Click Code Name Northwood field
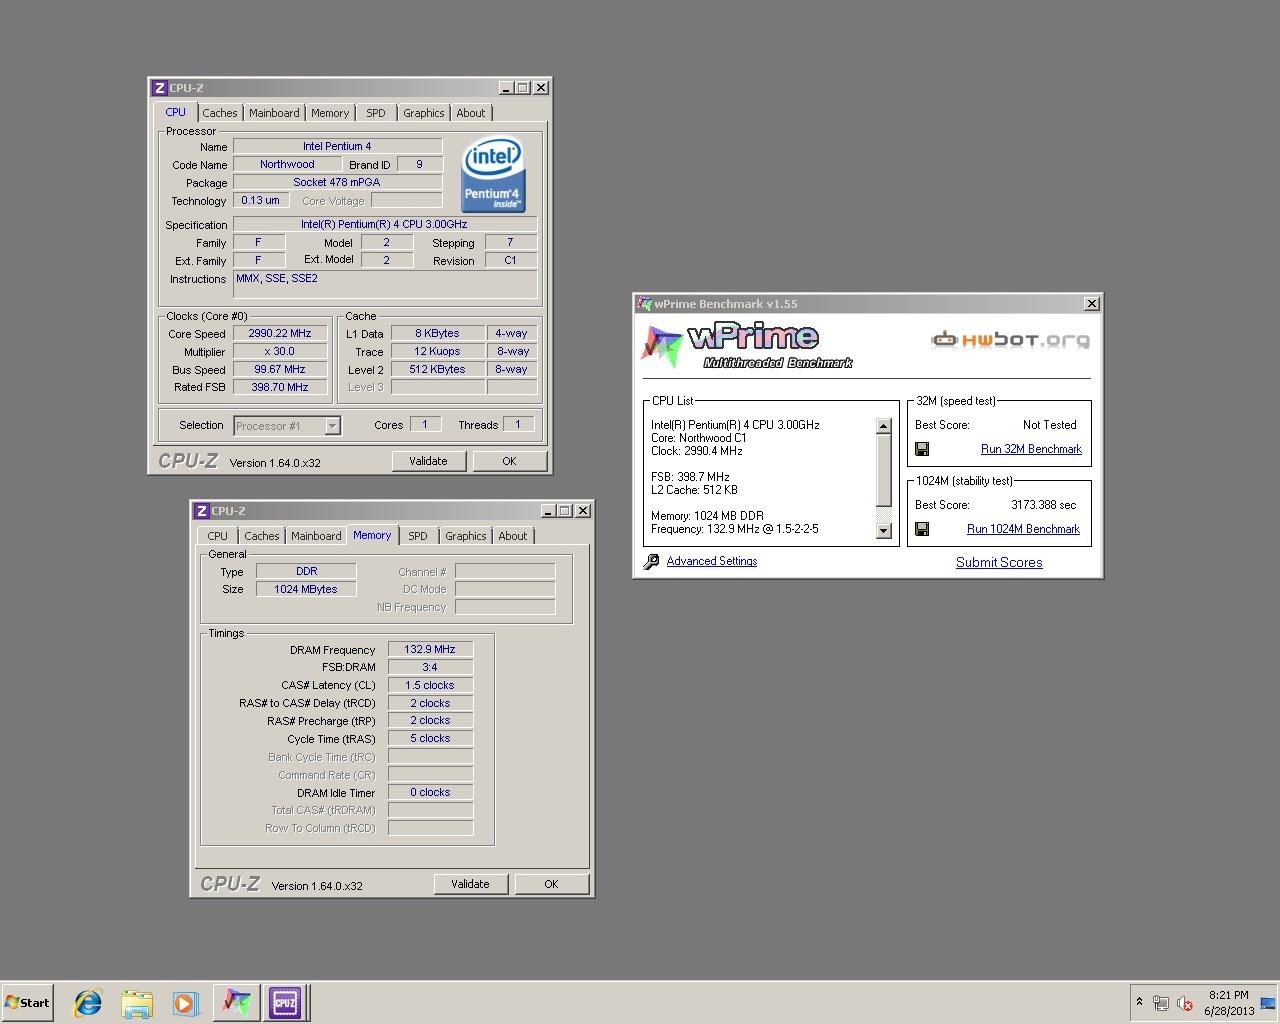Image resolution: width=1280 pixels, height=1024 pixels. 287,164
